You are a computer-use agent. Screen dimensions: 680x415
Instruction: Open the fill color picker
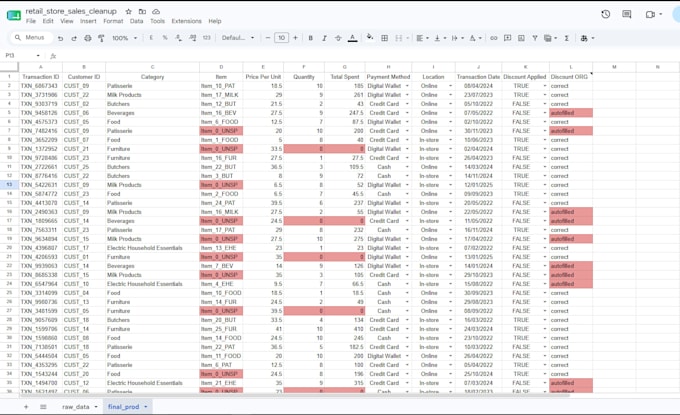pyautogui.click(x=369, y=38)
